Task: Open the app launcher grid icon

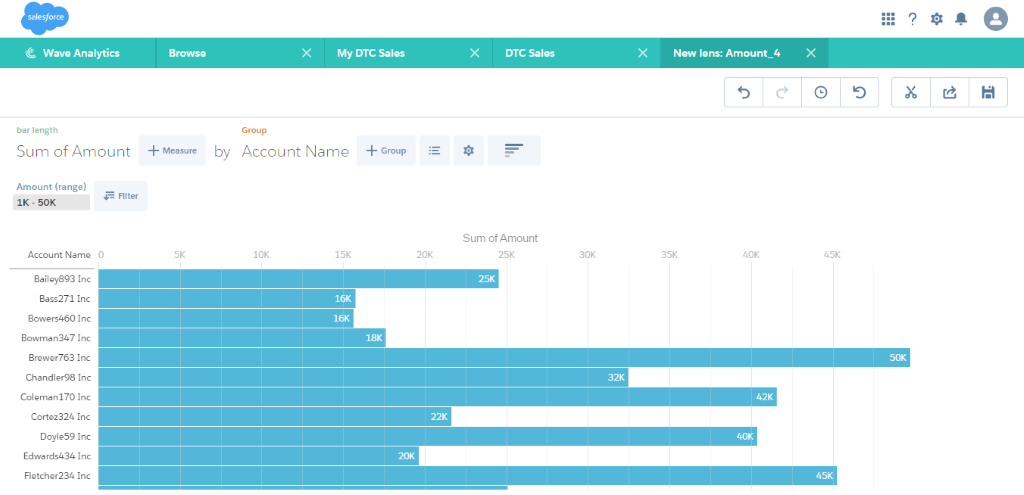Action: (888, 19)
